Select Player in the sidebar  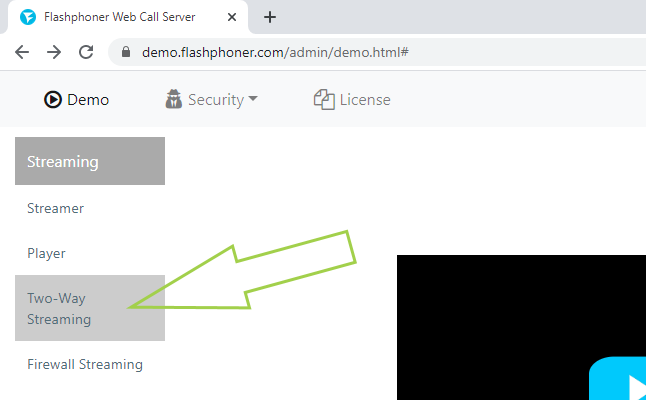pyautogui.click(x=46, y=253)
